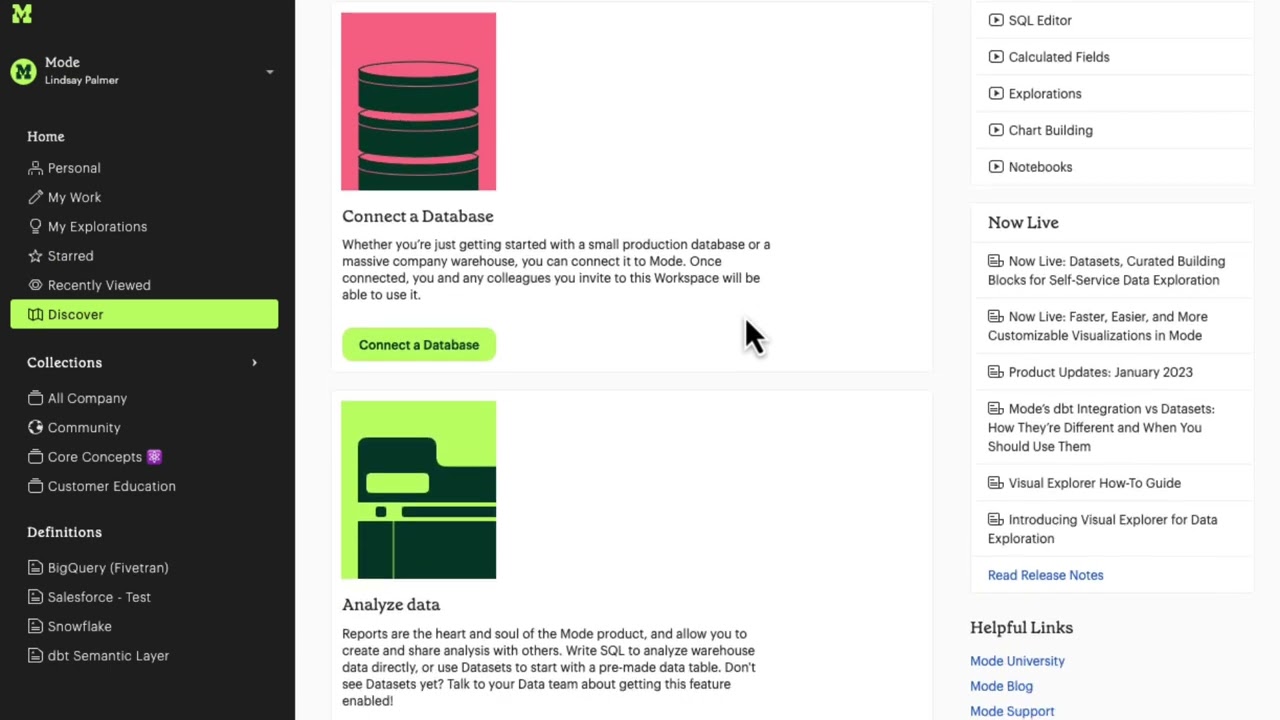Open BigQuery (Fivetran) definitions
The height and width of the screenshot is (720, 1280).
[108, 568]
